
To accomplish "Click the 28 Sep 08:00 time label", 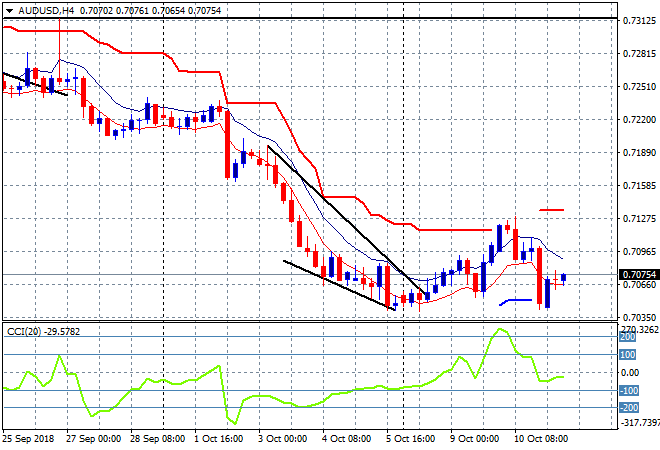I will tap(157, 439).
